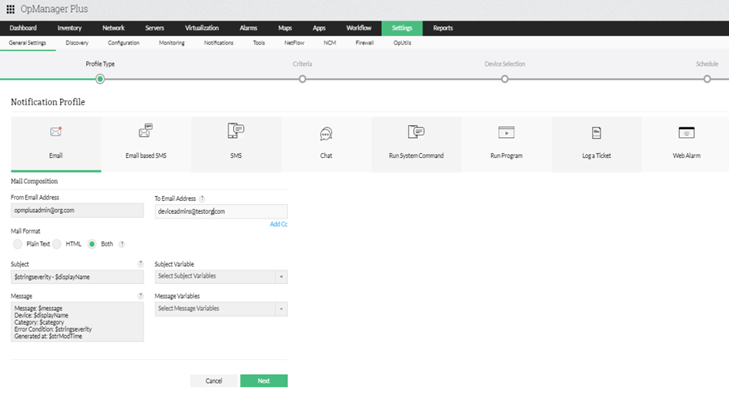Select the Run Program profile icon
The height and width of the screenshot is (406, 729).
506,133
